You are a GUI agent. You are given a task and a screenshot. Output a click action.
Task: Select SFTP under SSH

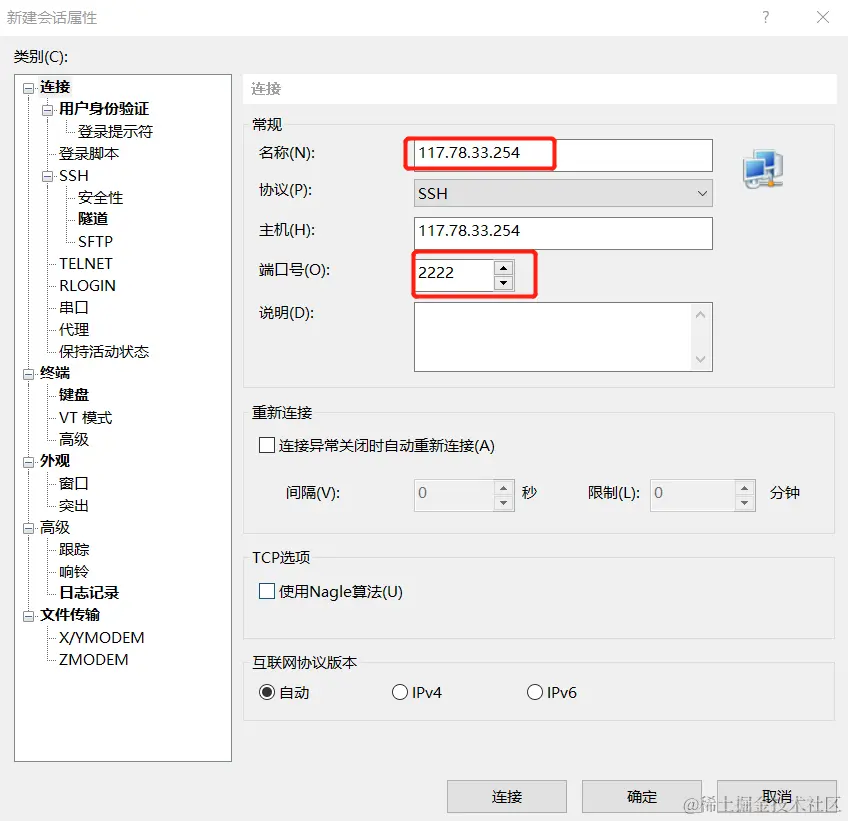pos(95,241)
